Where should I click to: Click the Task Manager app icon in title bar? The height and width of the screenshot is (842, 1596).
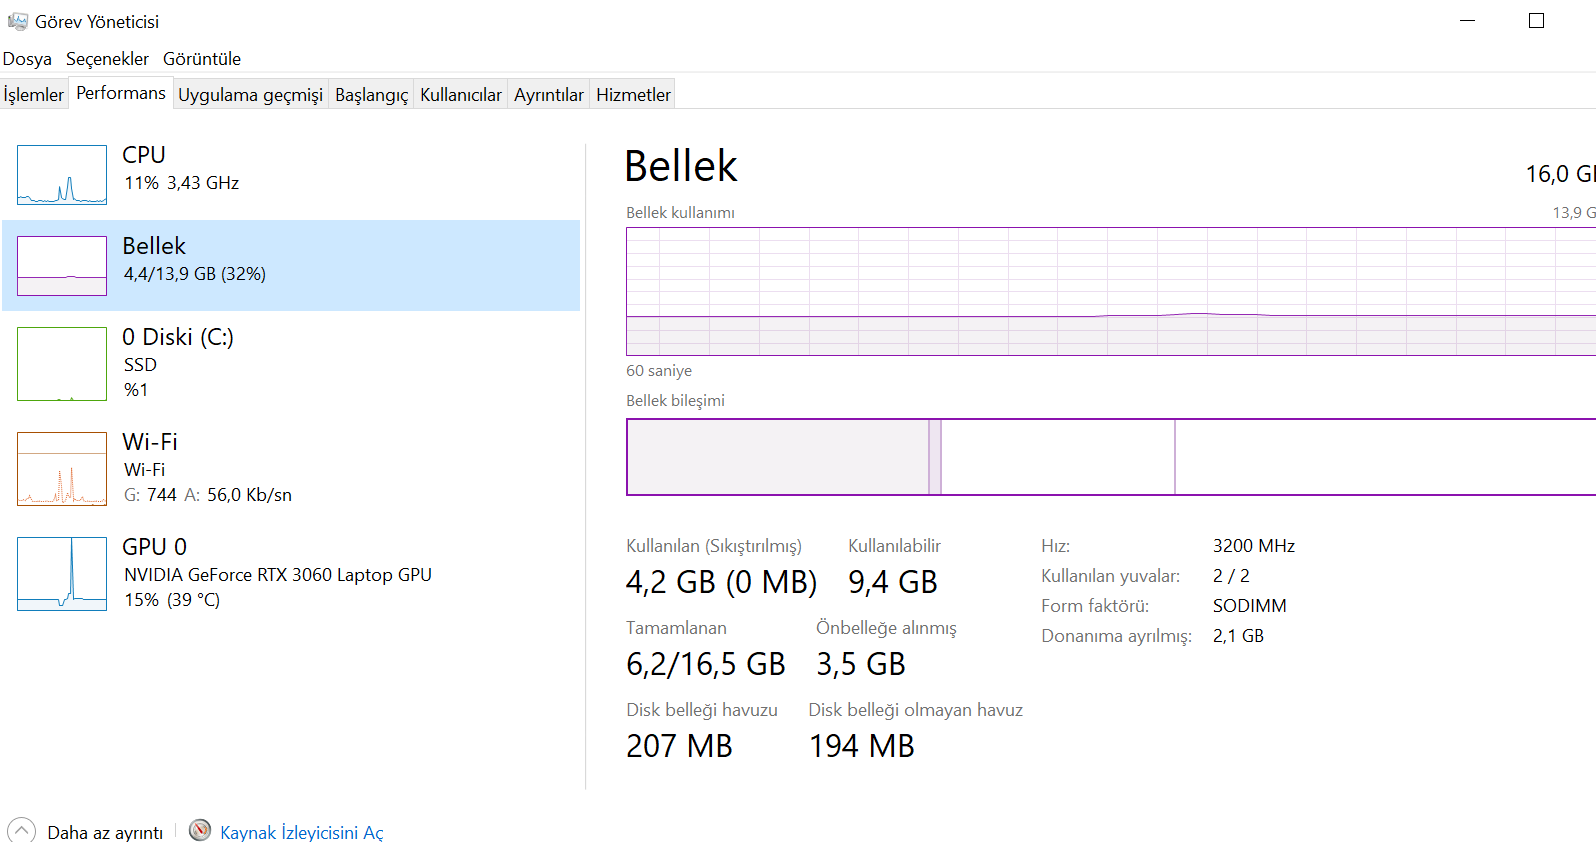(18, 21)
